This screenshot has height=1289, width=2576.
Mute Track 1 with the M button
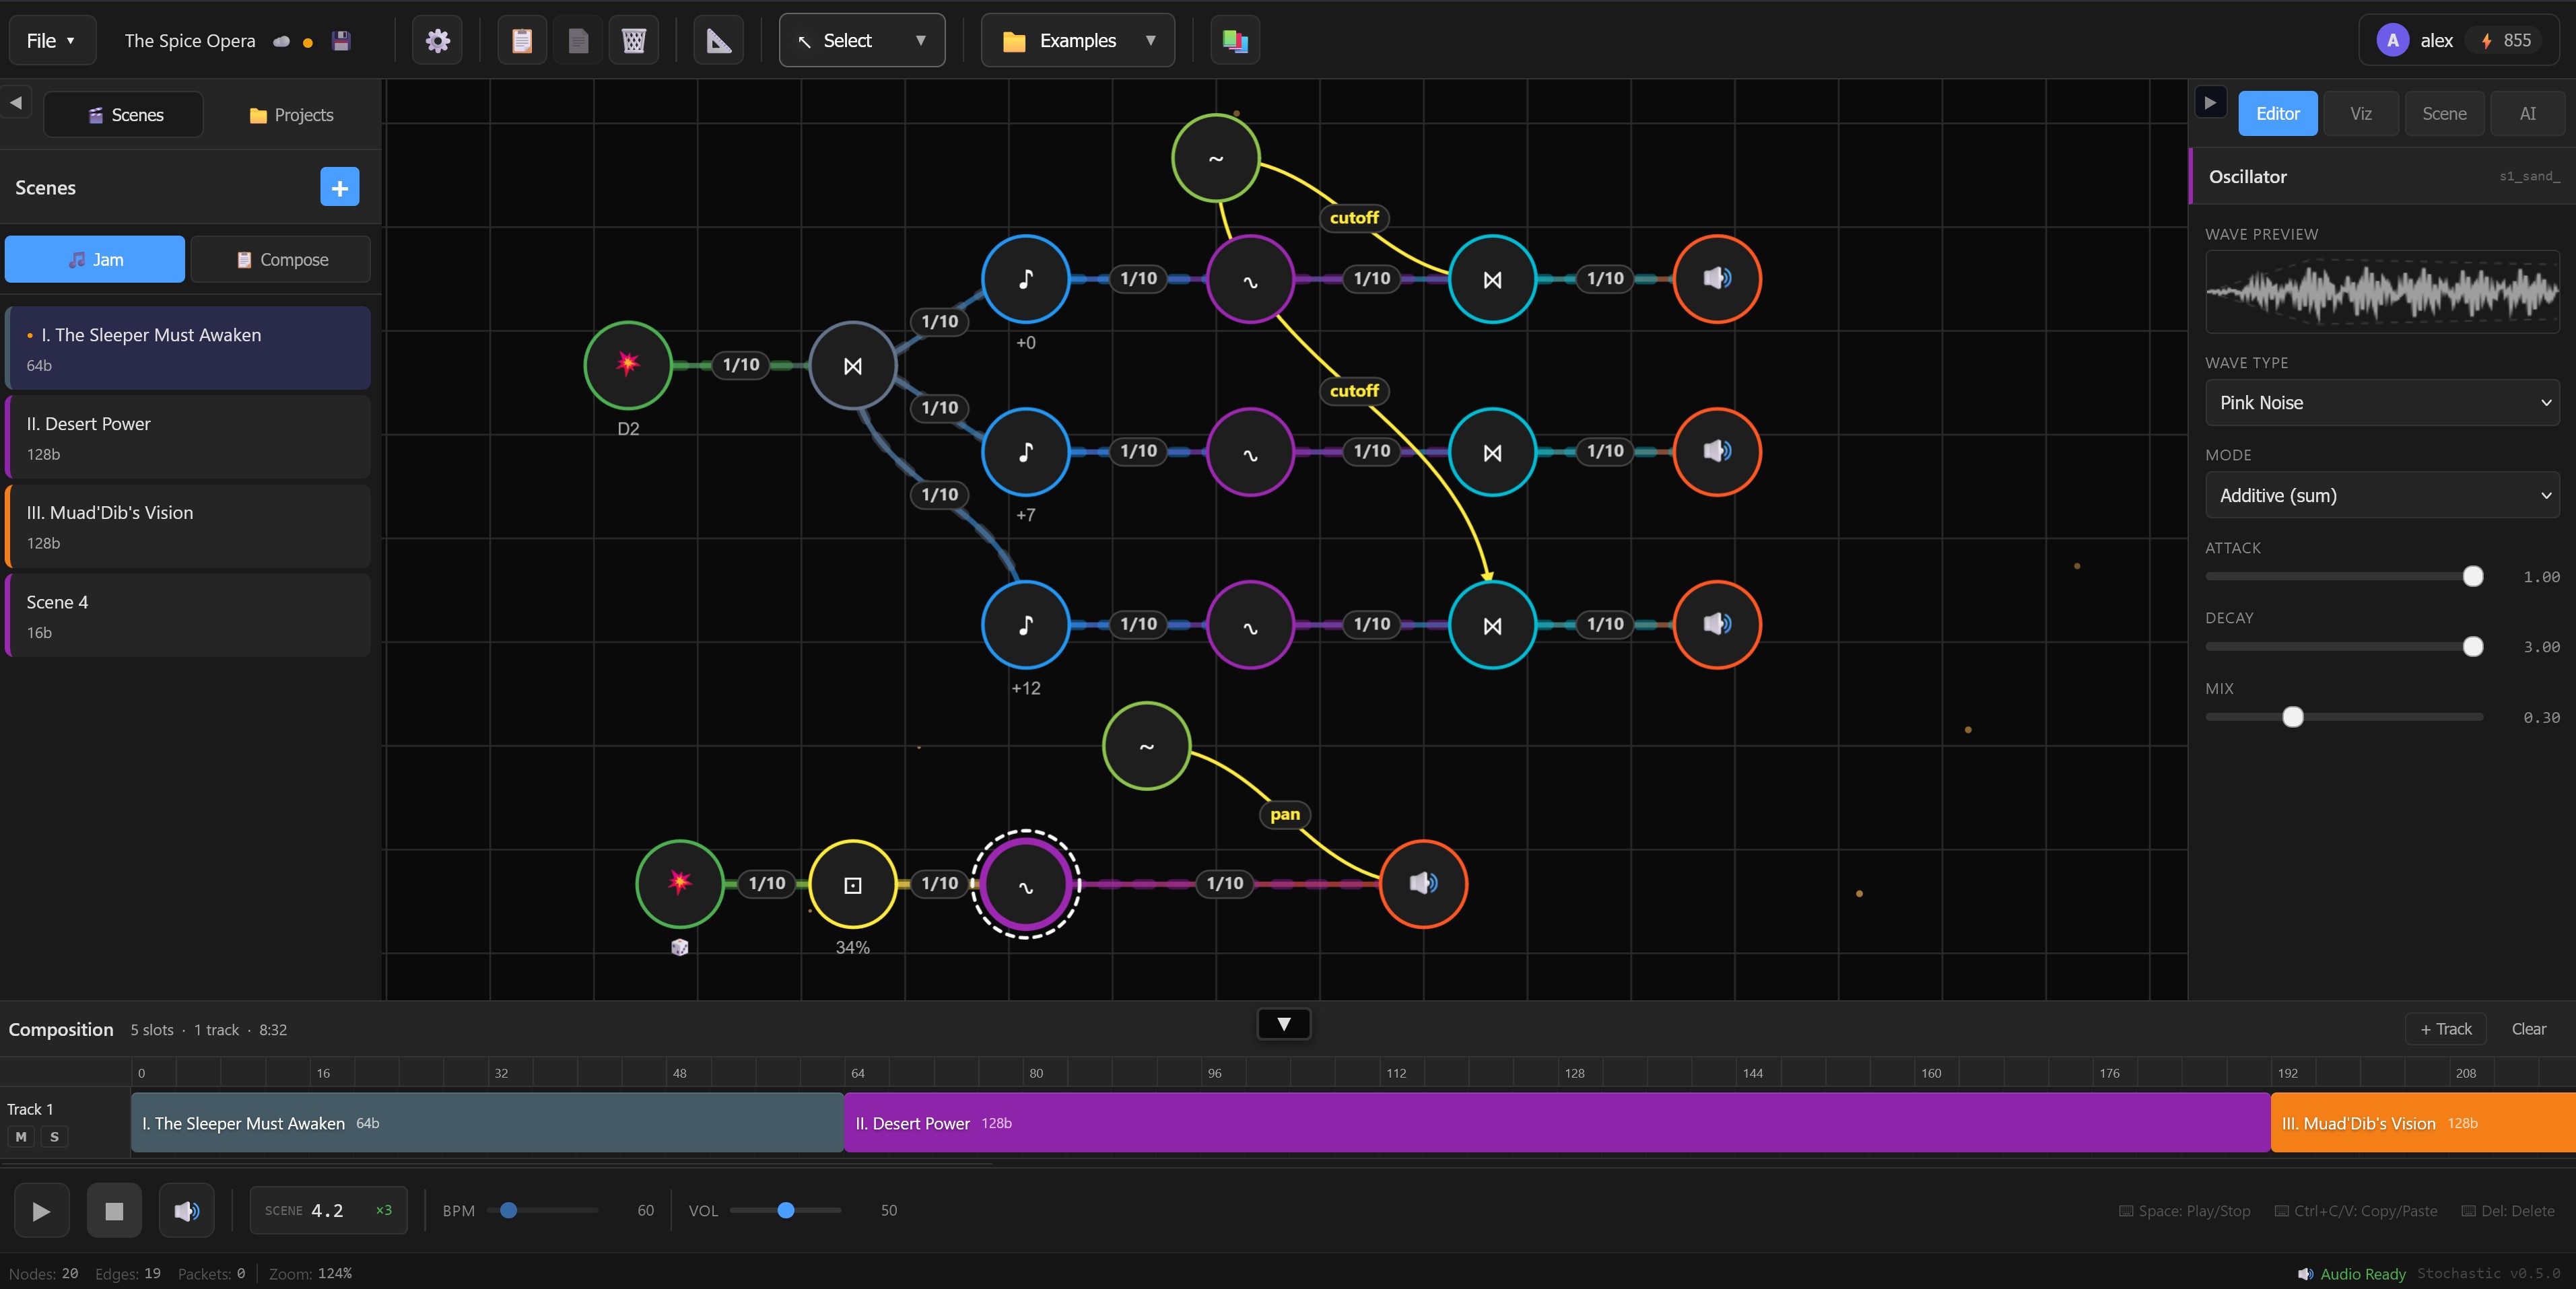point(21,1138)
